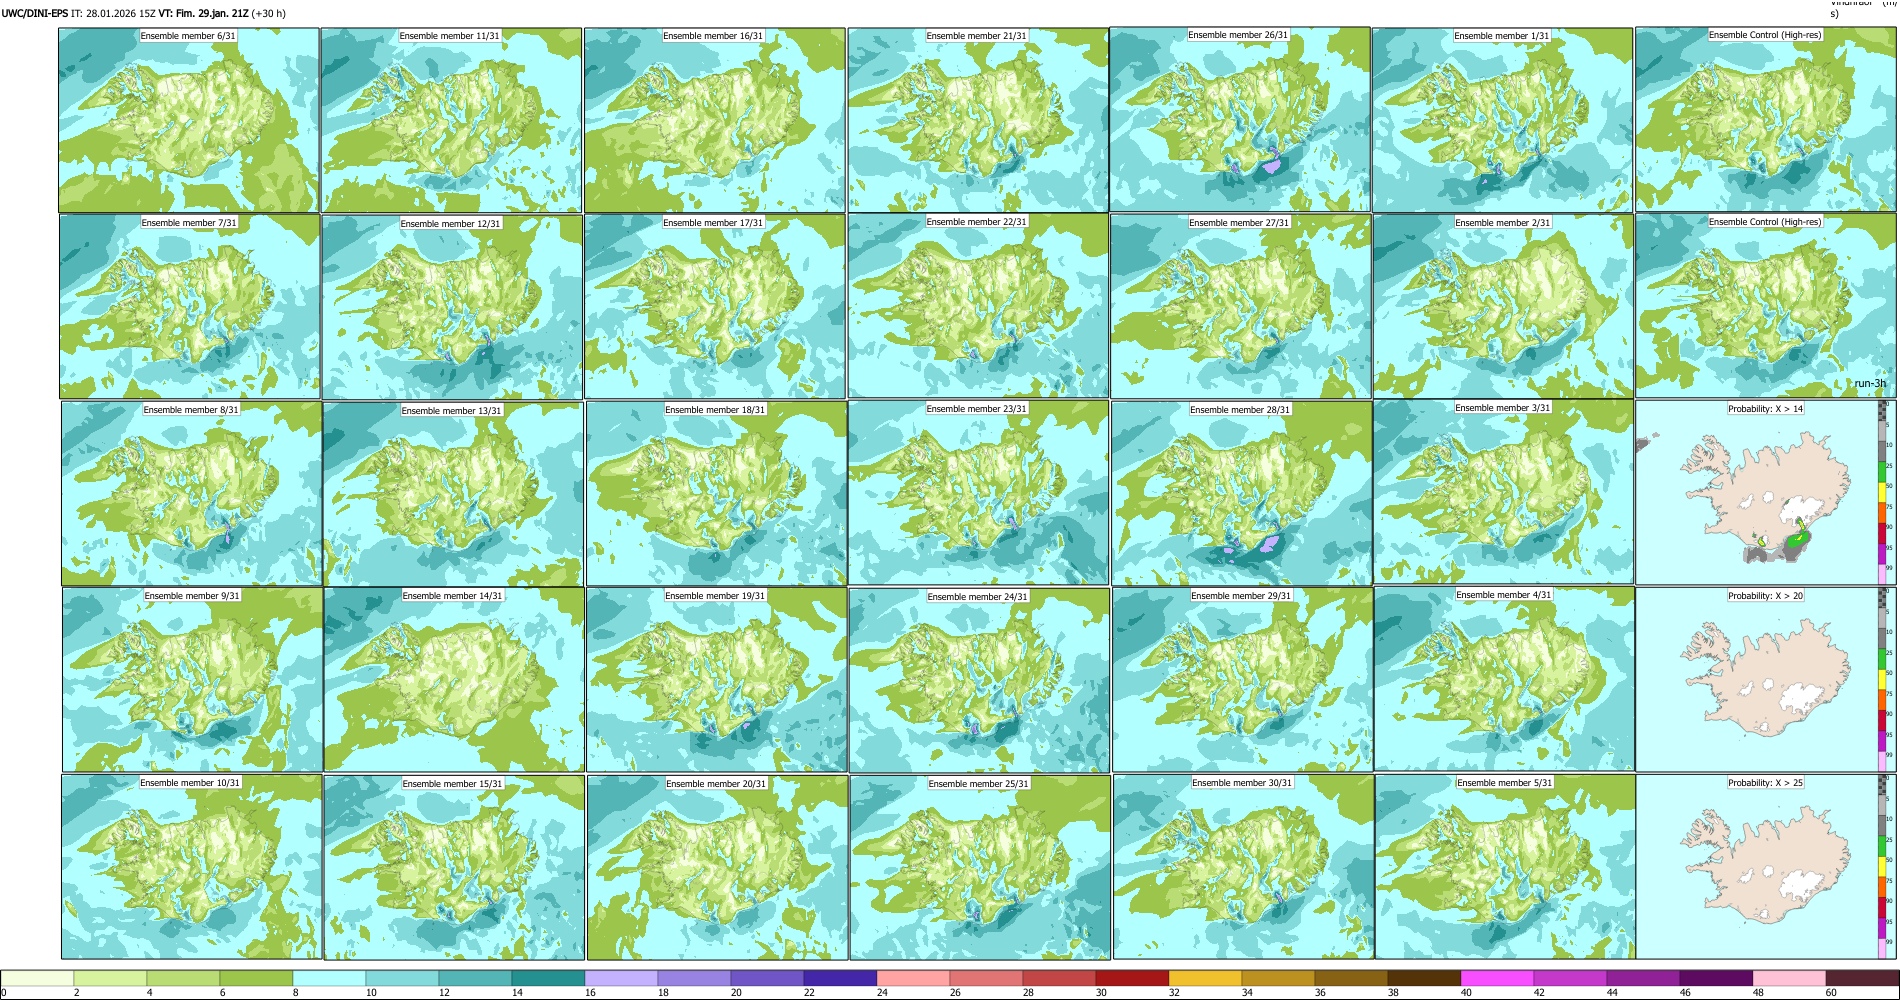Click the 'Ensemble member 23/31' label
This screenshot has width=1900, height=1000.
pyautogui.click(x=976, y=409)
